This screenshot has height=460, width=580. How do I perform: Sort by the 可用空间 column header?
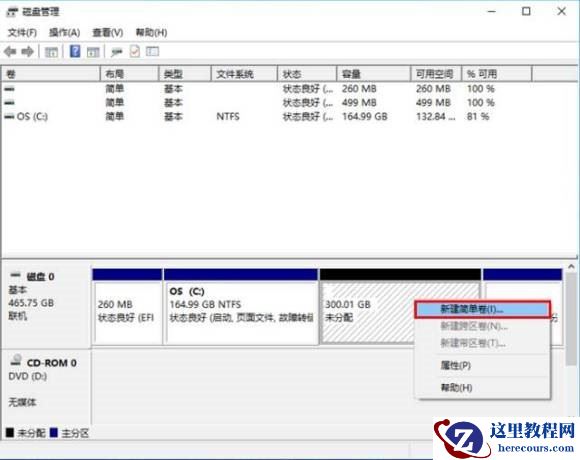436,74
